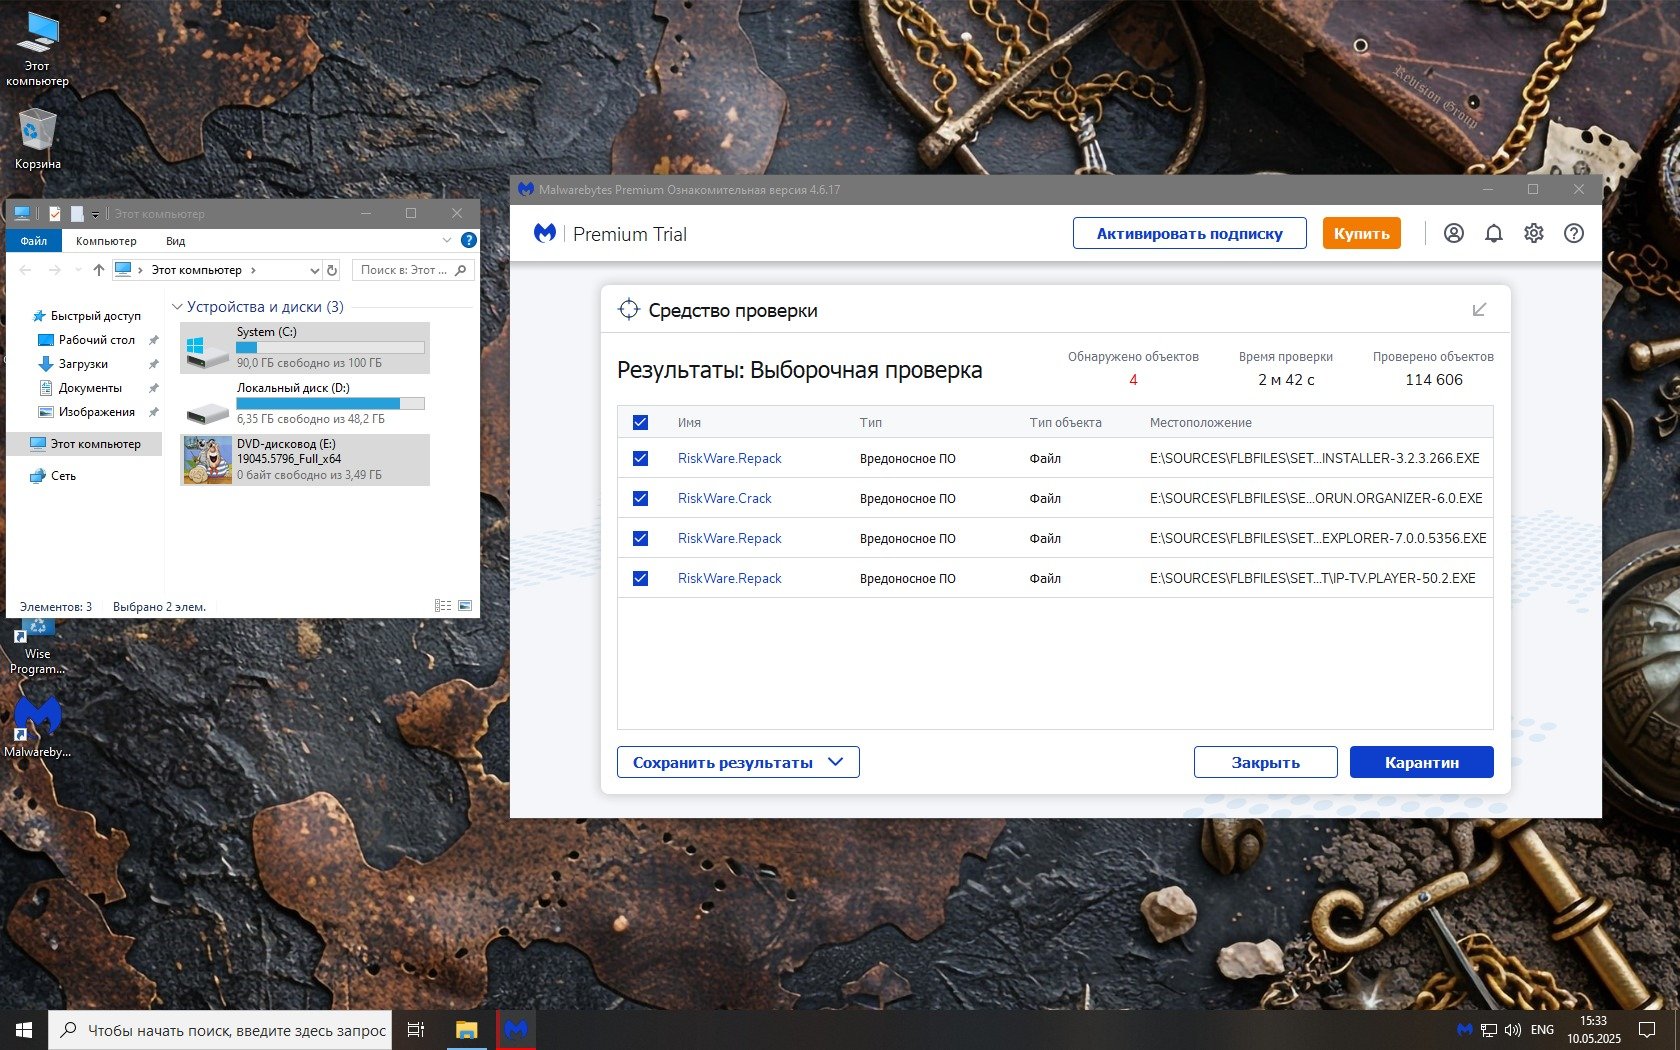Open the Computer ribbon tab
Viewport: 1680px width, 1050px height.
(x=106, y=241)
